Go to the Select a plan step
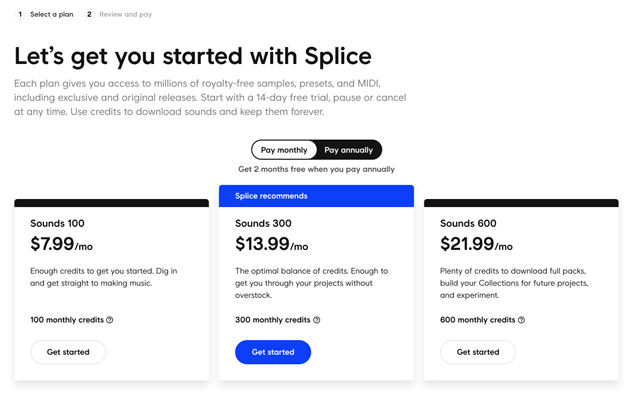640x393 pixels. click(52, 14)
